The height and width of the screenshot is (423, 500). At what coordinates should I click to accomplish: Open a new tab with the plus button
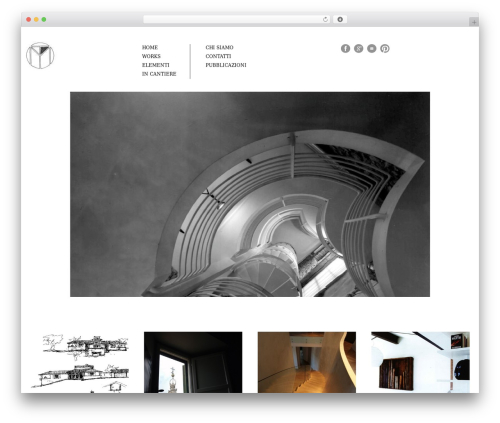(474, 22)
